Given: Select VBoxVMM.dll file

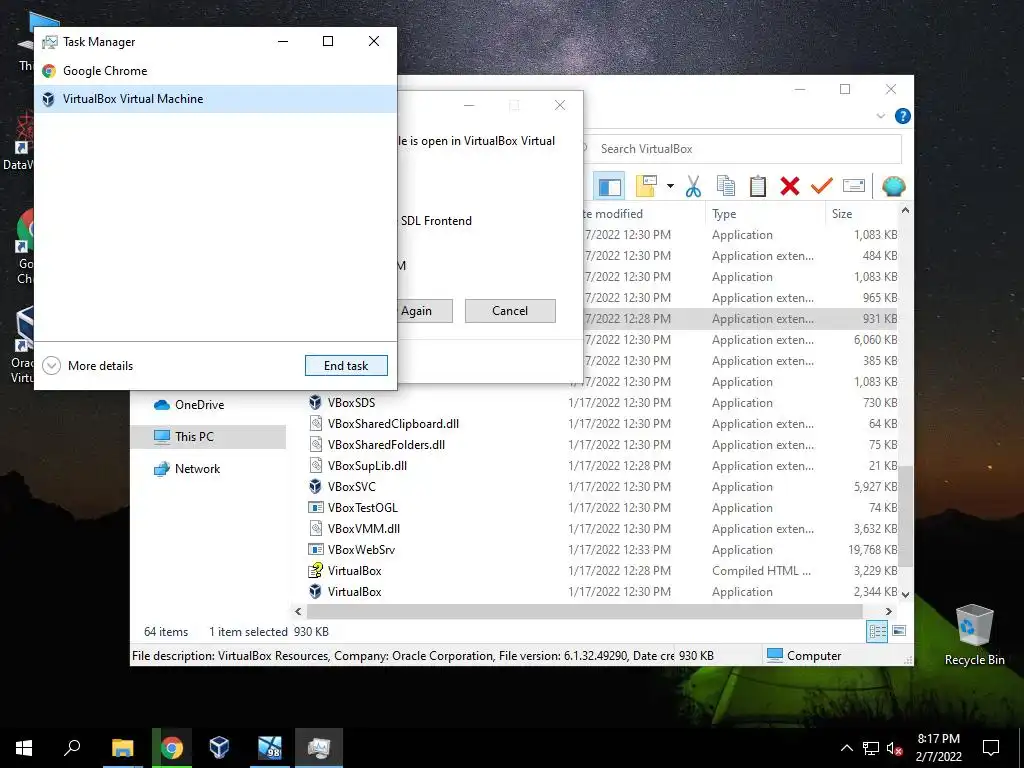Looking at the screenshot, I should 364,528.
